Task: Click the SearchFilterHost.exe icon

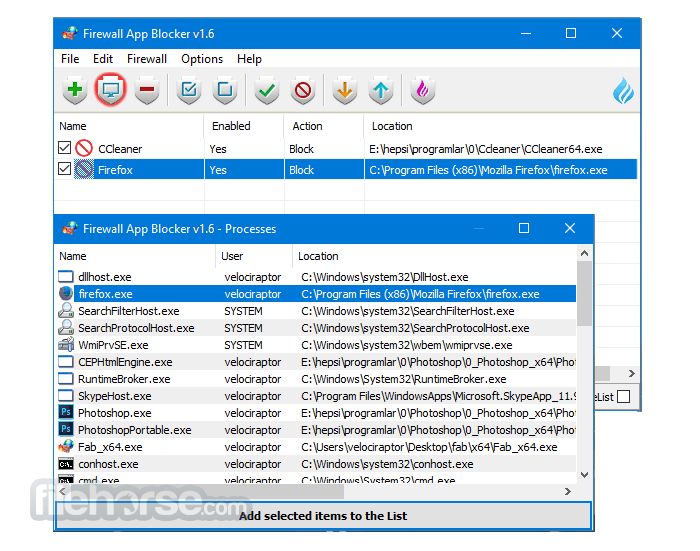Action: coord(66,310)
